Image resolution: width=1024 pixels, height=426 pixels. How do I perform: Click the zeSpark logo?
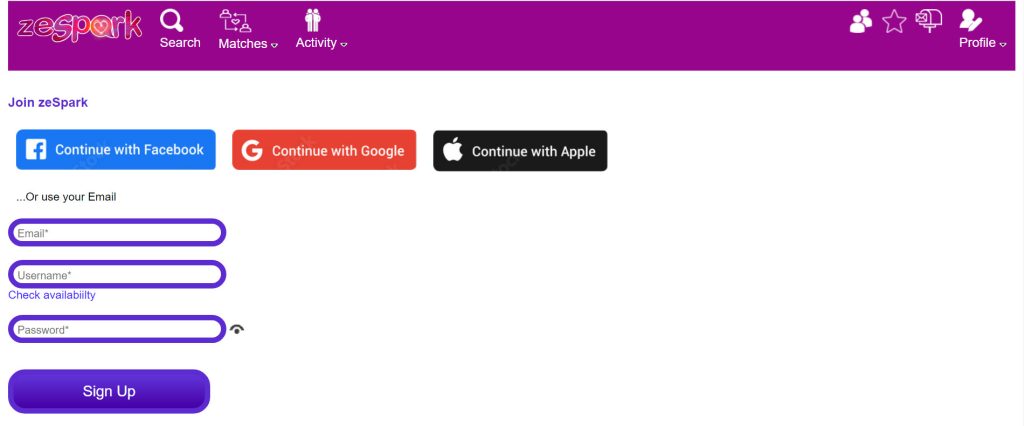79,27
